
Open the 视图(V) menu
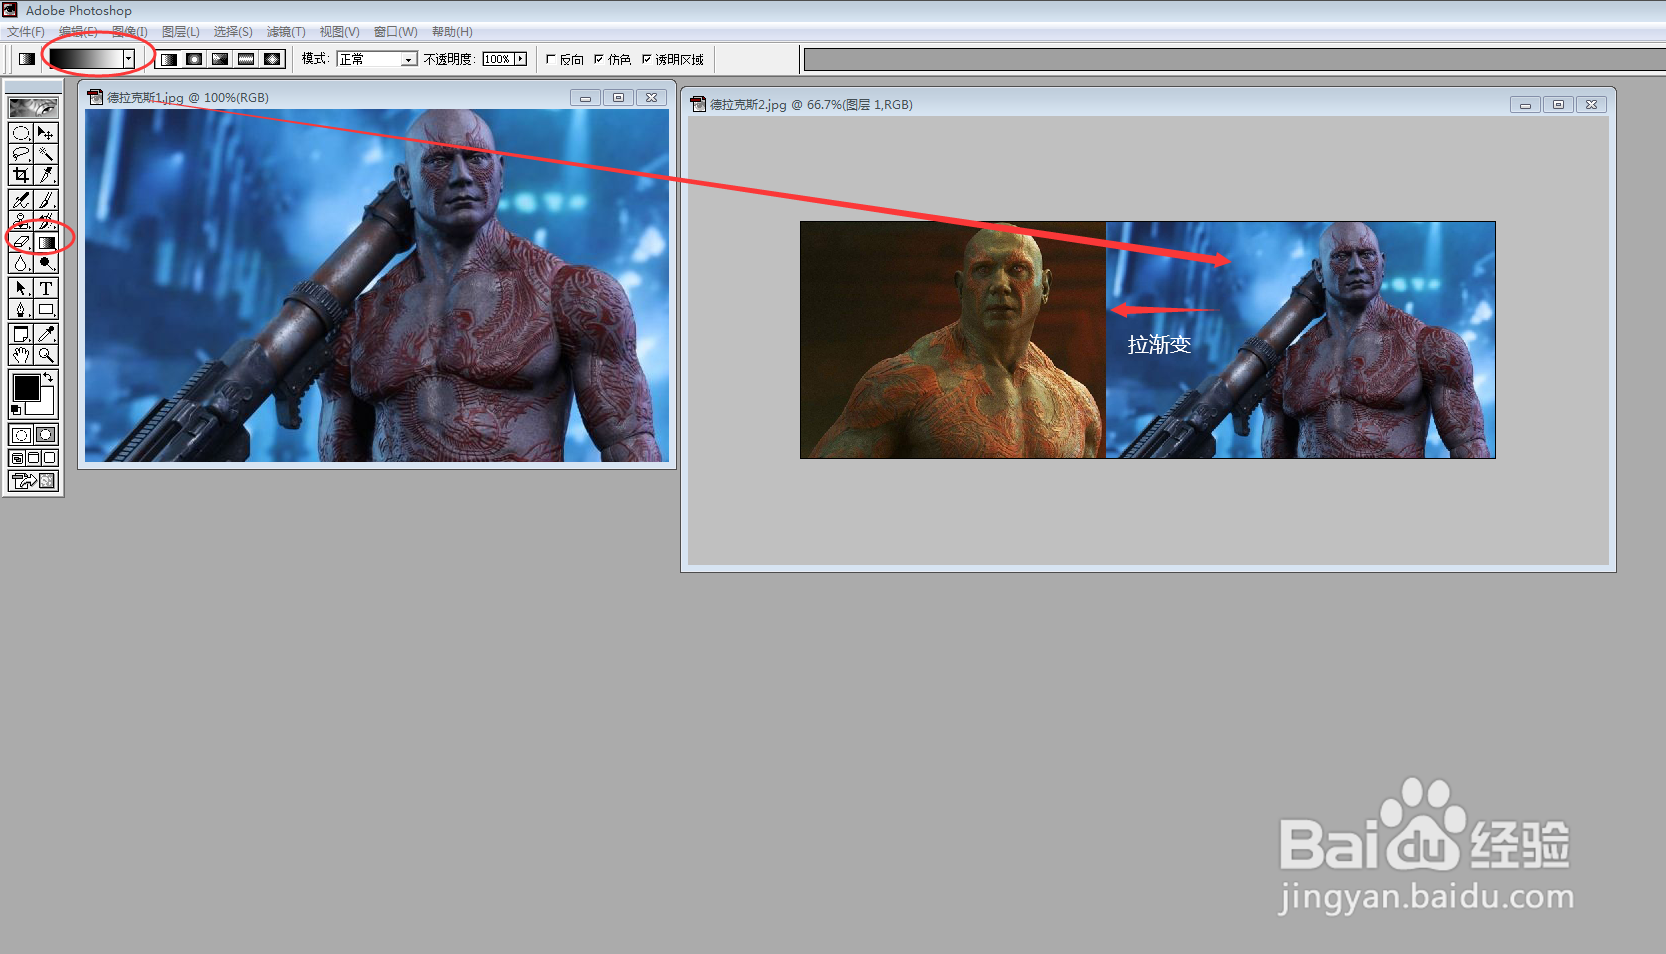click(x=339, y=32)
